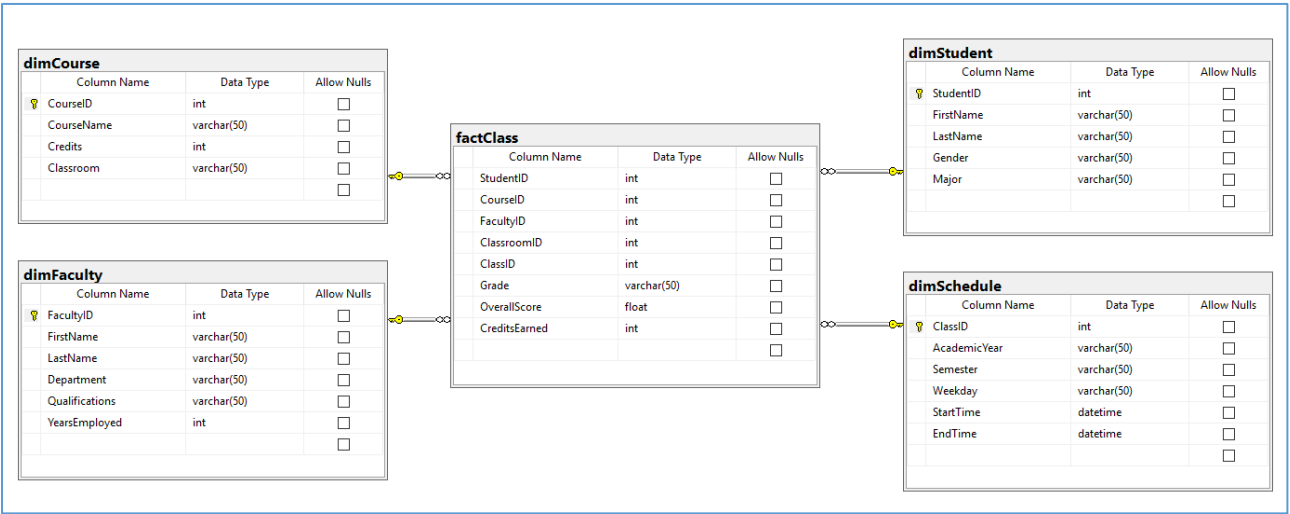Toggle Allow Nulls for Credits in dimCourse
The height and width of the screenshot is (514, 1290).
(x=343, y=147)
